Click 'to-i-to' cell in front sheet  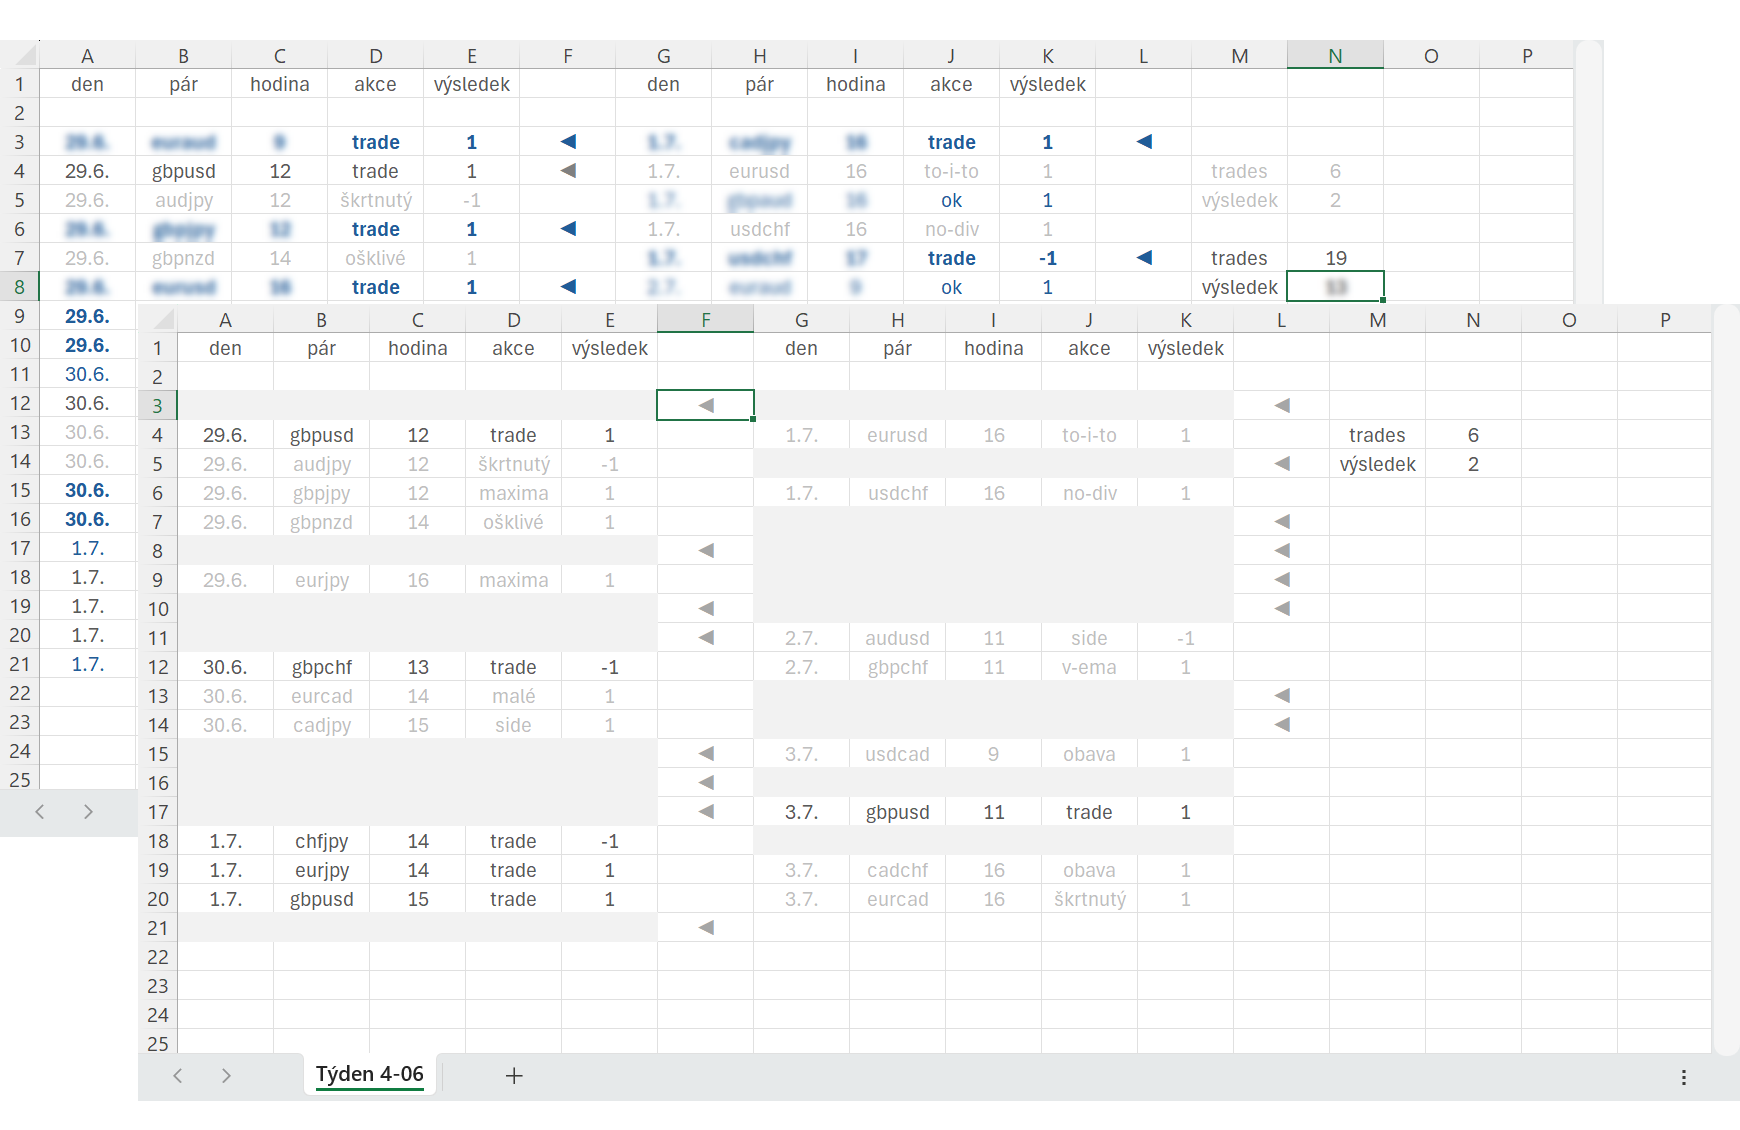1090,435
